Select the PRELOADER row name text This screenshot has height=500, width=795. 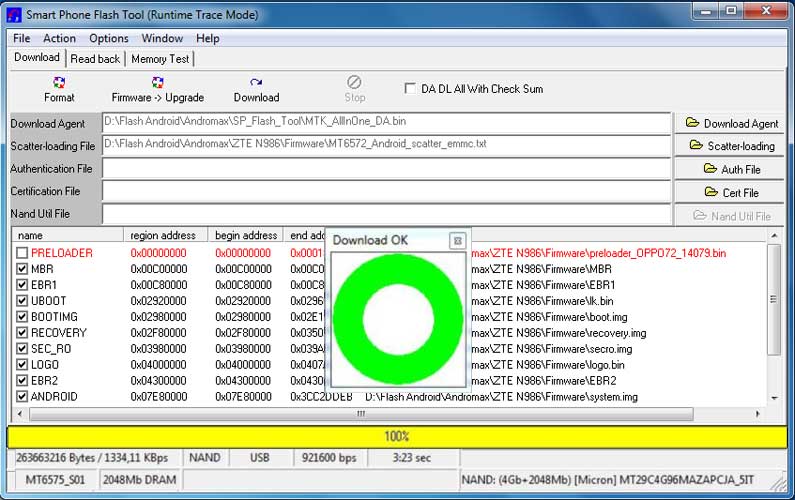[x=62, y=253]
